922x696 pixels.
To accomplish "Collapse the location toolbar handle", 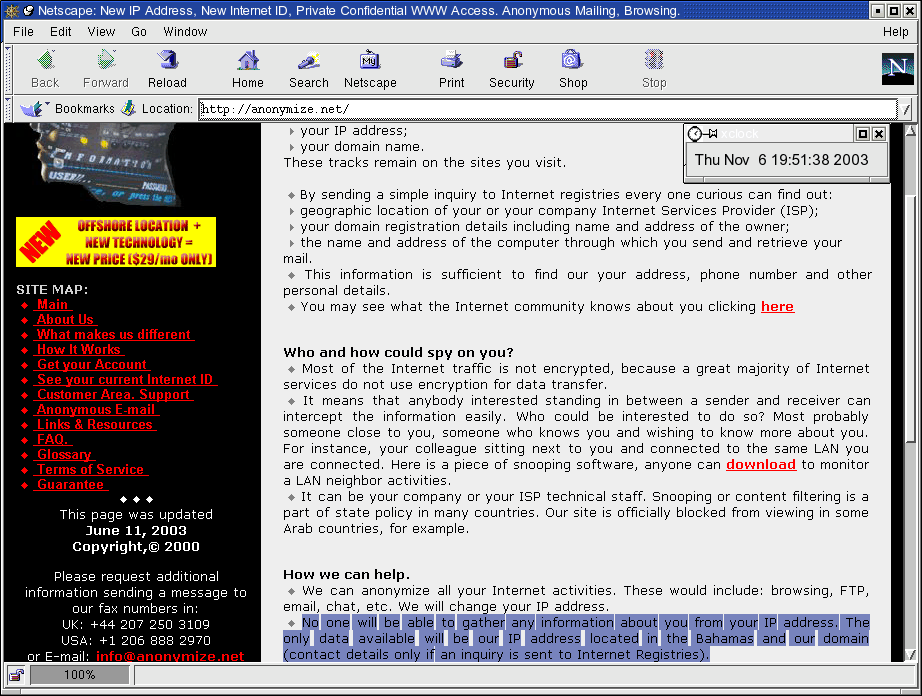I will 8,109.
